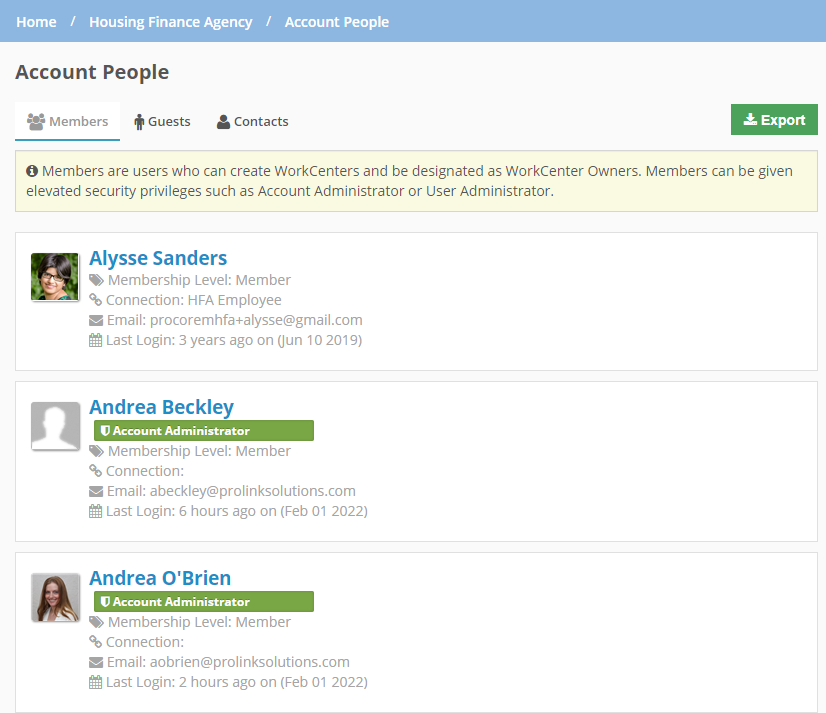Screen dimensions: 826x713
Task: Go to Home breadcrumb link
Action: (x=36, y=22)
